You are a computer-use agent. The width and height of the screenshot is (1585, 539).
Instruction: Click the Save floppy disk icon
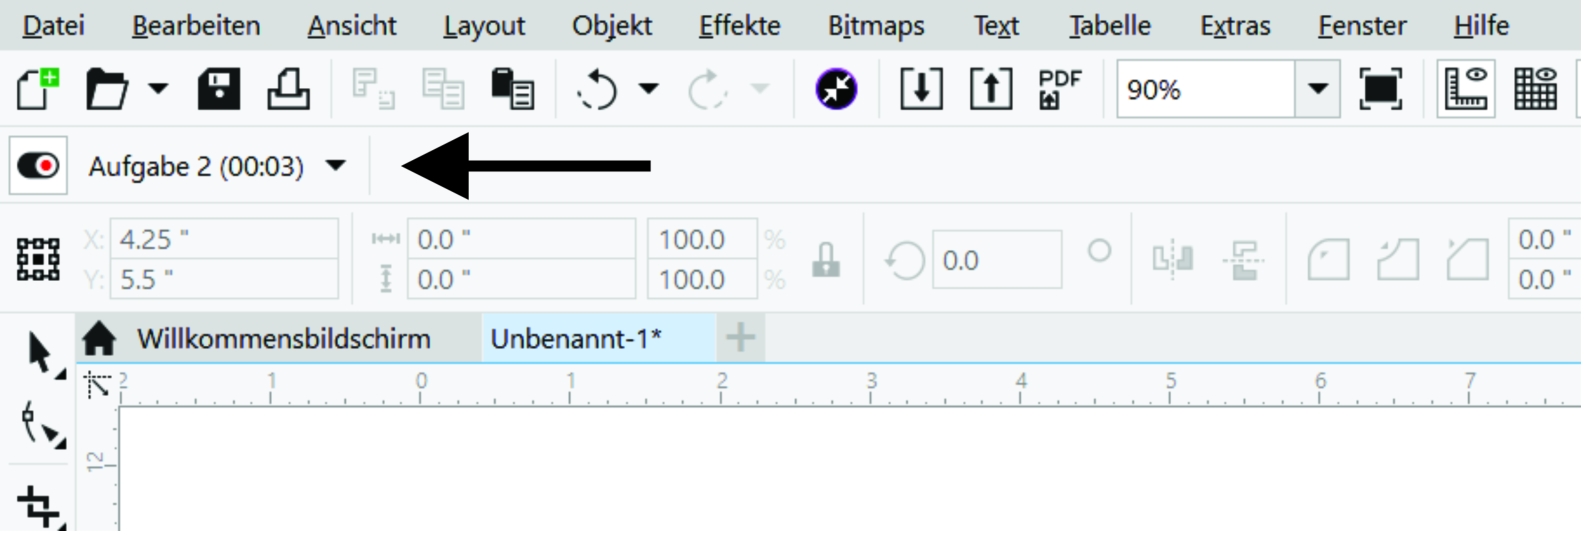click(x=218, y=90)
